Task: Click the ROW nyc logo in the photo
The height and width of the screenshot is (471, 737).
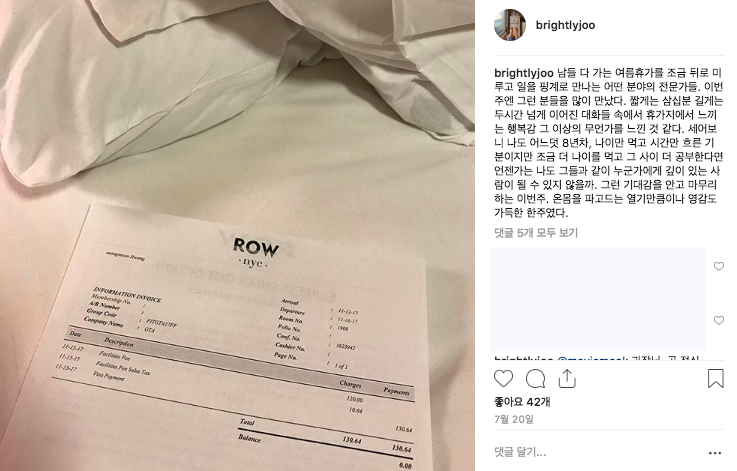Action: click(x=255, y=253)
